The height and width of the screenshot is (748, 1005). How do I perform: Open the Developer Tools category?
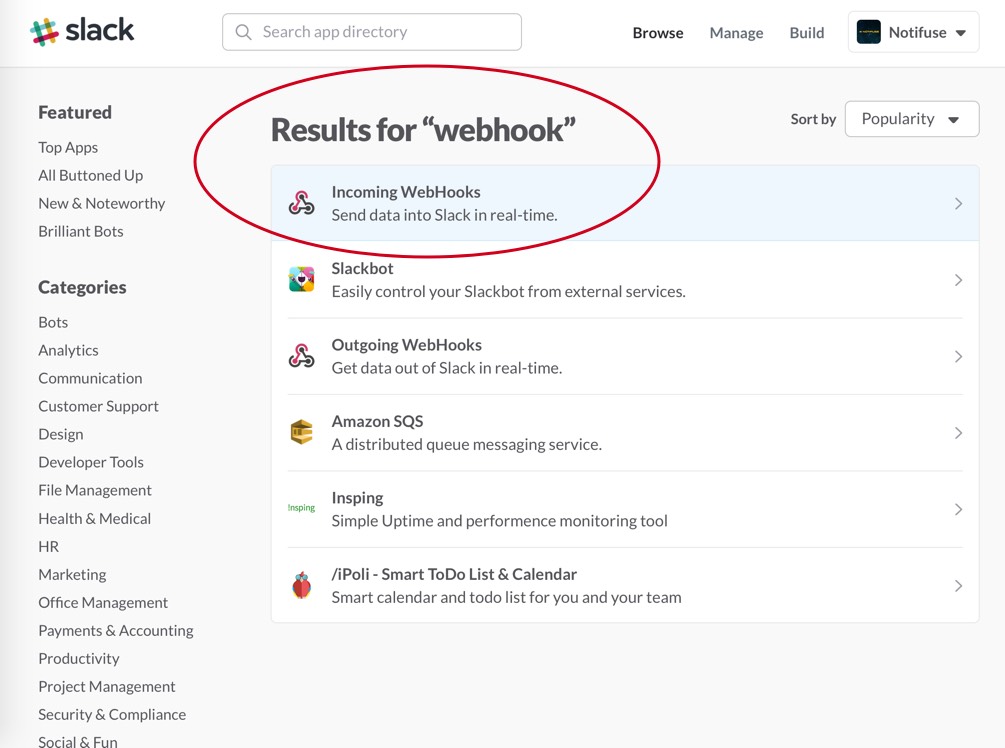[90, 462]
